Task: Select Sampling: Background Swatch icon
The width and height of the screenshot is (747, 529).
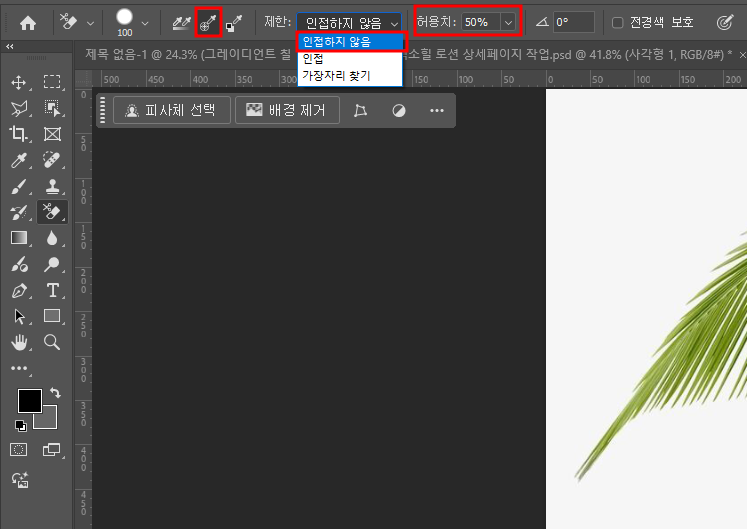Action: [234, 23]
